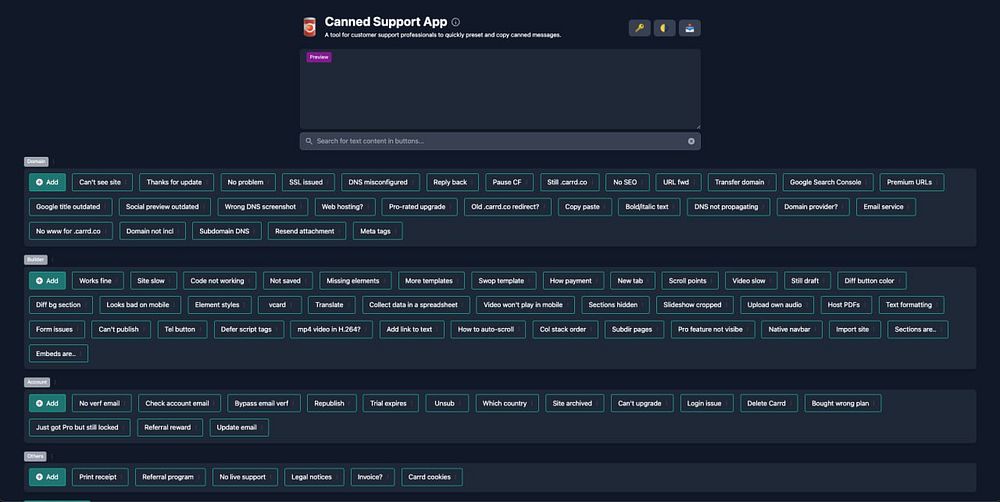Choose the "Pro-rated upgrade" message

[x=419, y=207]
